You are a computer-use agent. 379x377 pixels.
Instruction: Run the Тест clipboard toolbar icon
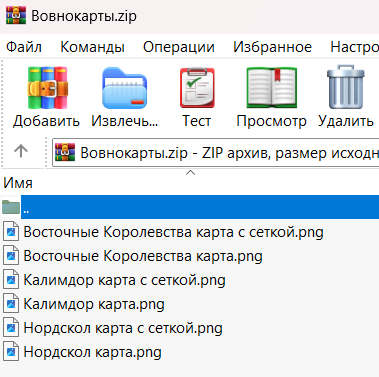[x=197, y=87]
